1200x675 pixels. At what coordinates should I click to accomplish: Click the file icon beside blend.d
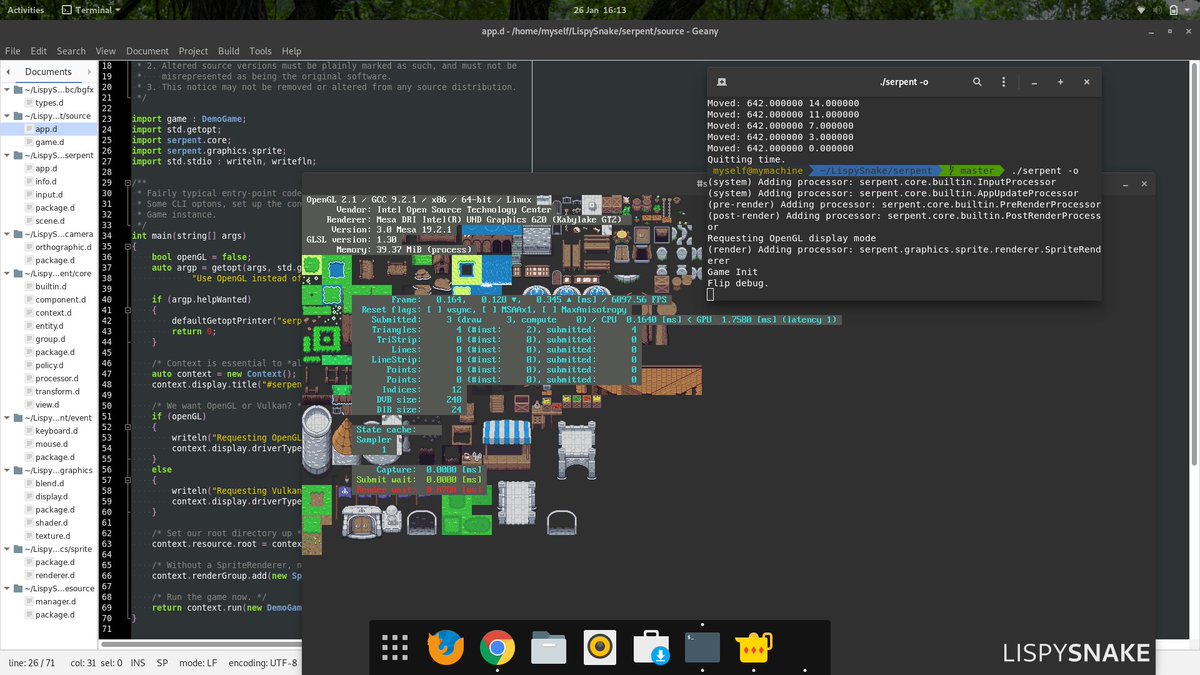coord(27,483)
